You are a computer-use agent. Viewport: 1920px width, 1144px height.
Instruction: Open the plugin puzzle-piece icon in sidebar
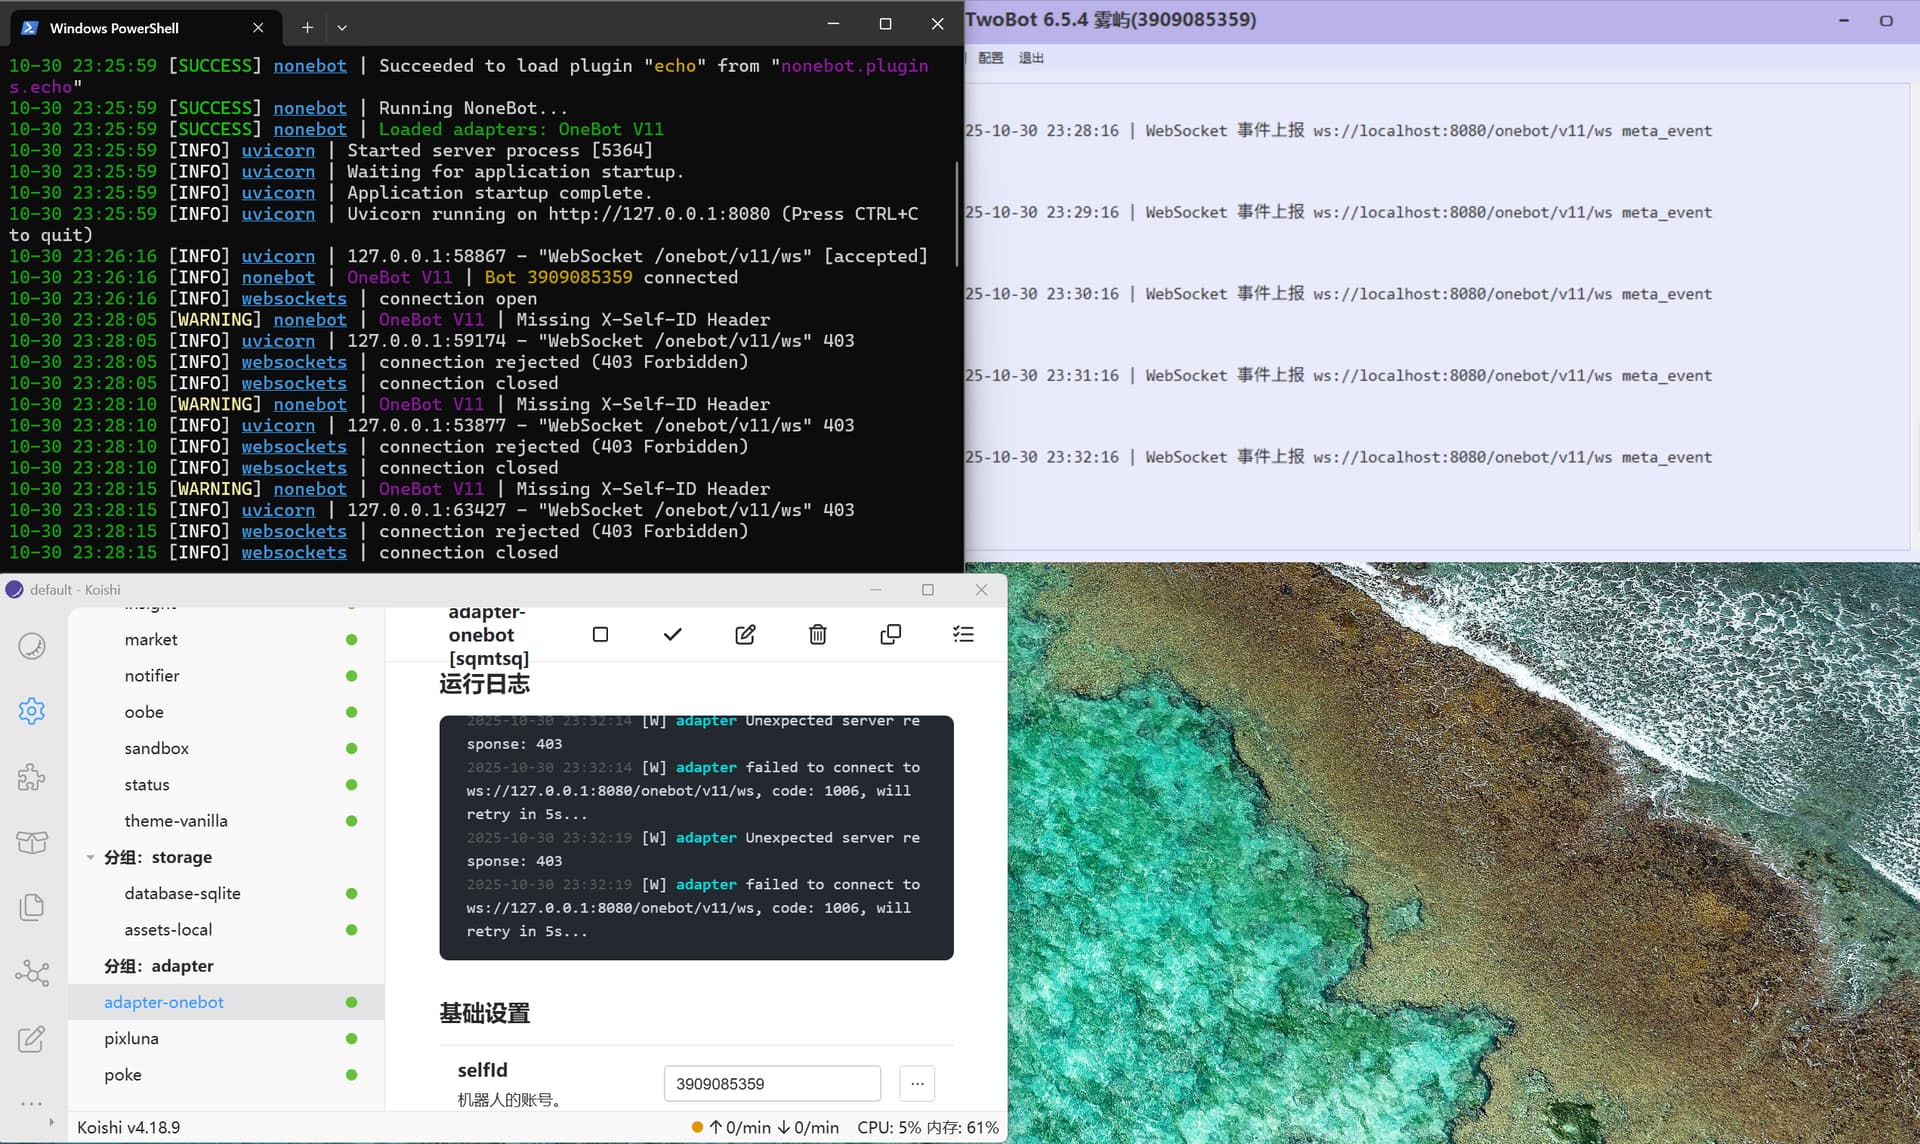32,777
